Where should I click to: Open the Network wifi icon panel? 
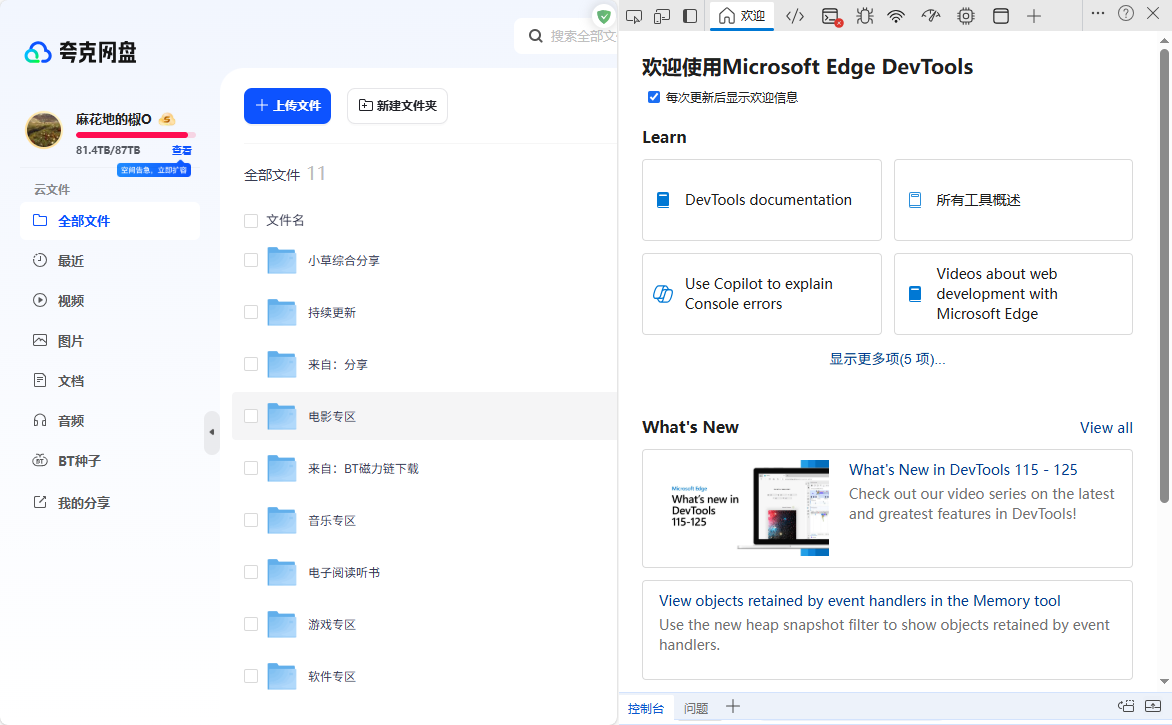[897, 16]
